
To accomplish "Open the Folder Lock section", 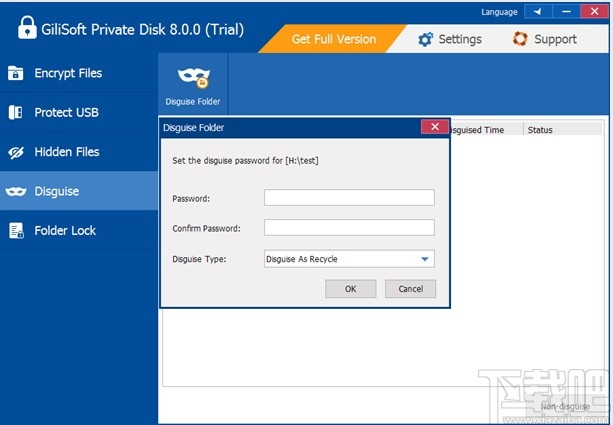I will pyautogui.click(x=79, y=231).
